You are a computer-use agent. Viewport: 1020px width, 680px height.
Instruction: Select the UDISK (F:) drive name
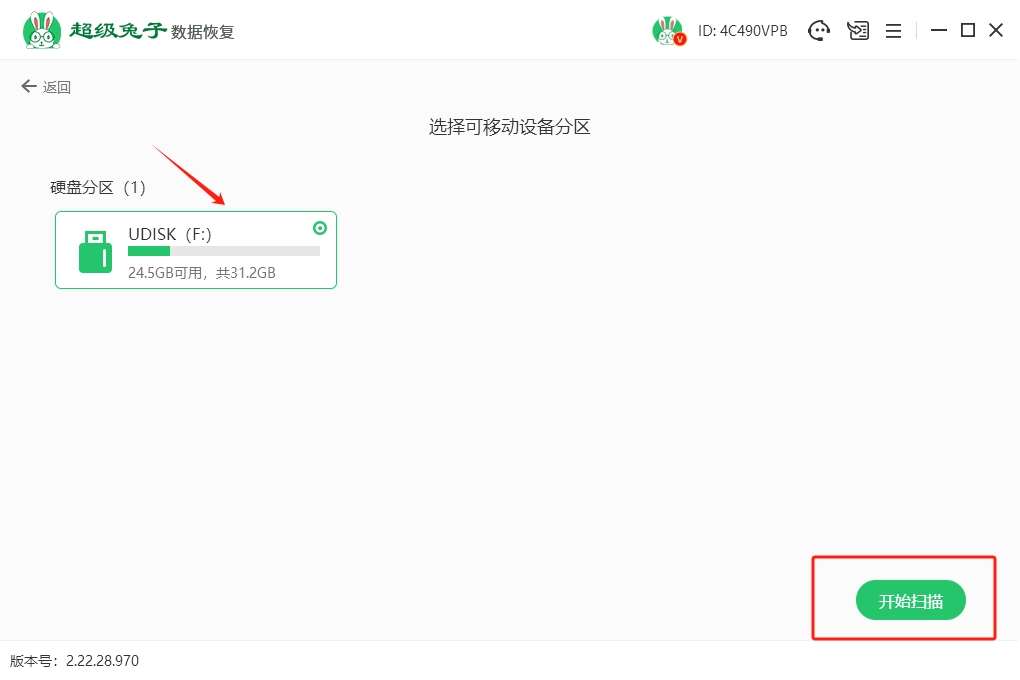(x=169, y=234)
